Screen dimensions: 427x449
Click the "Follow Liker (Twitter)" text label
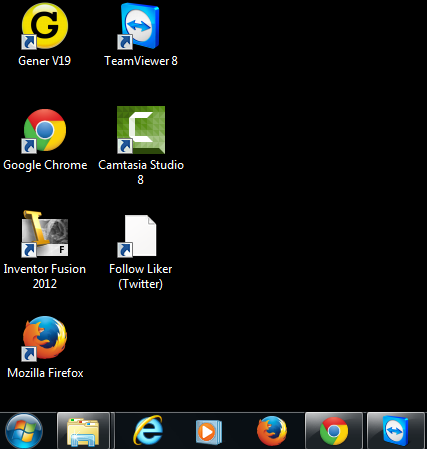tap(140, 276)
